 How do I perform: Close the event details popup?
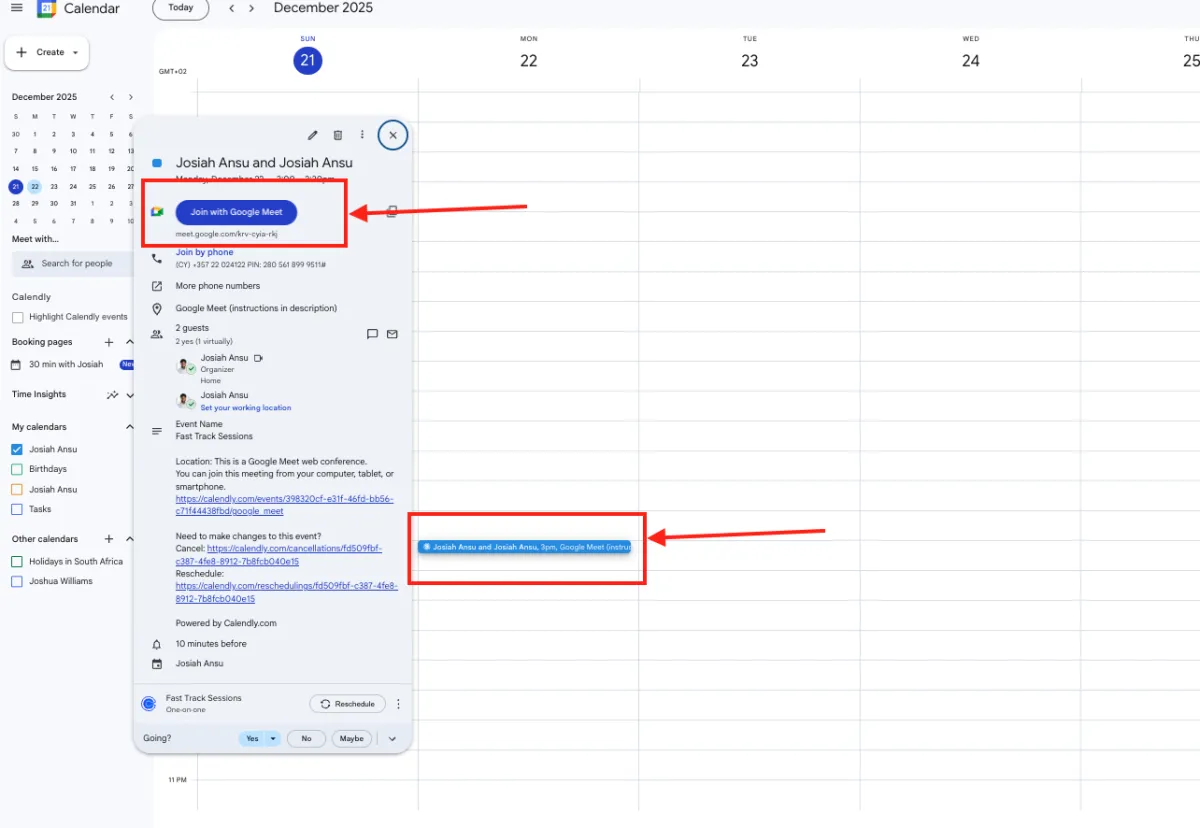pyautogui.click(x=393, y=135)
